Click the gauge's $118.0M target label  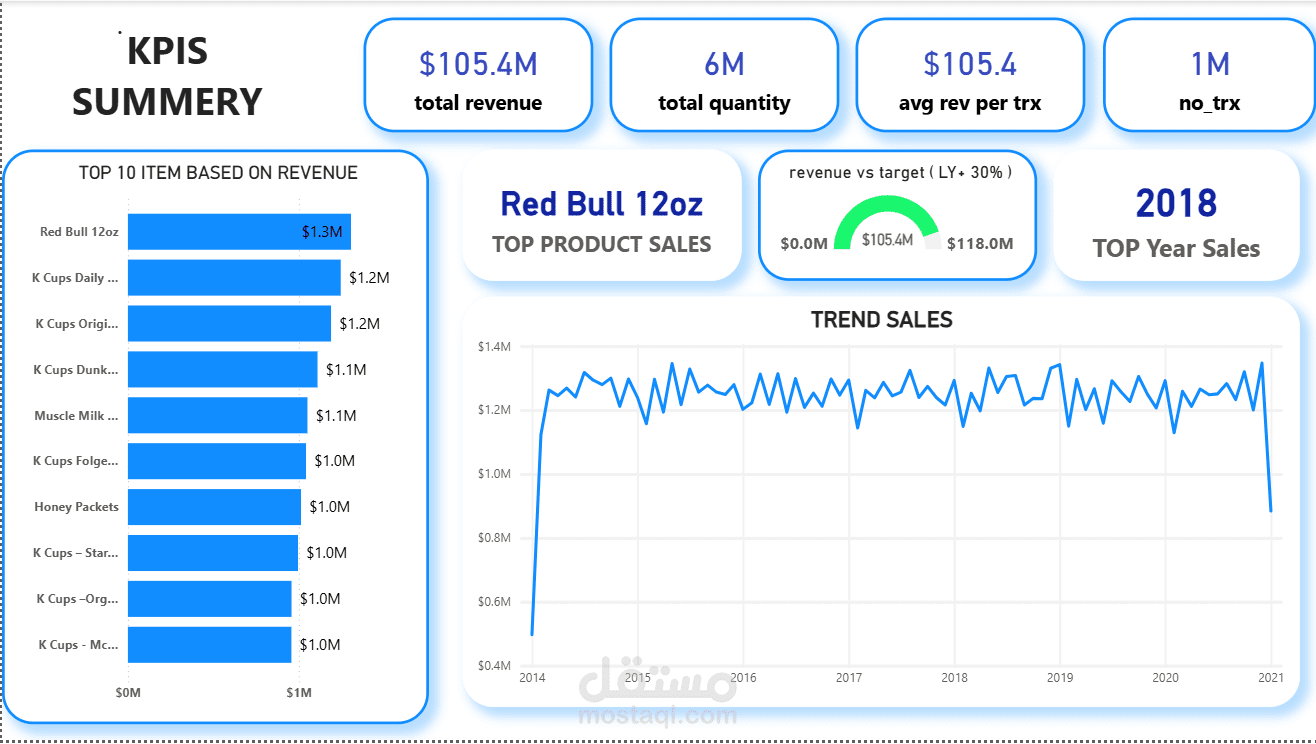pyautogui.click(x=980, y=244)
